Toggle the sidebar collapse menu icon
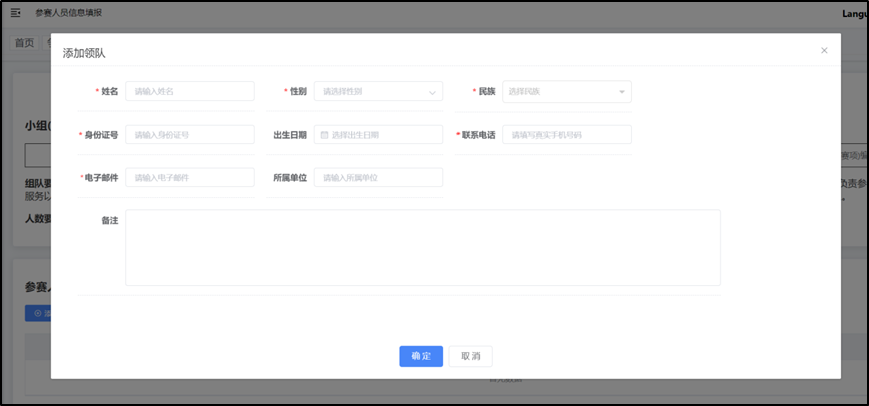869x406 pixels. 16,12
